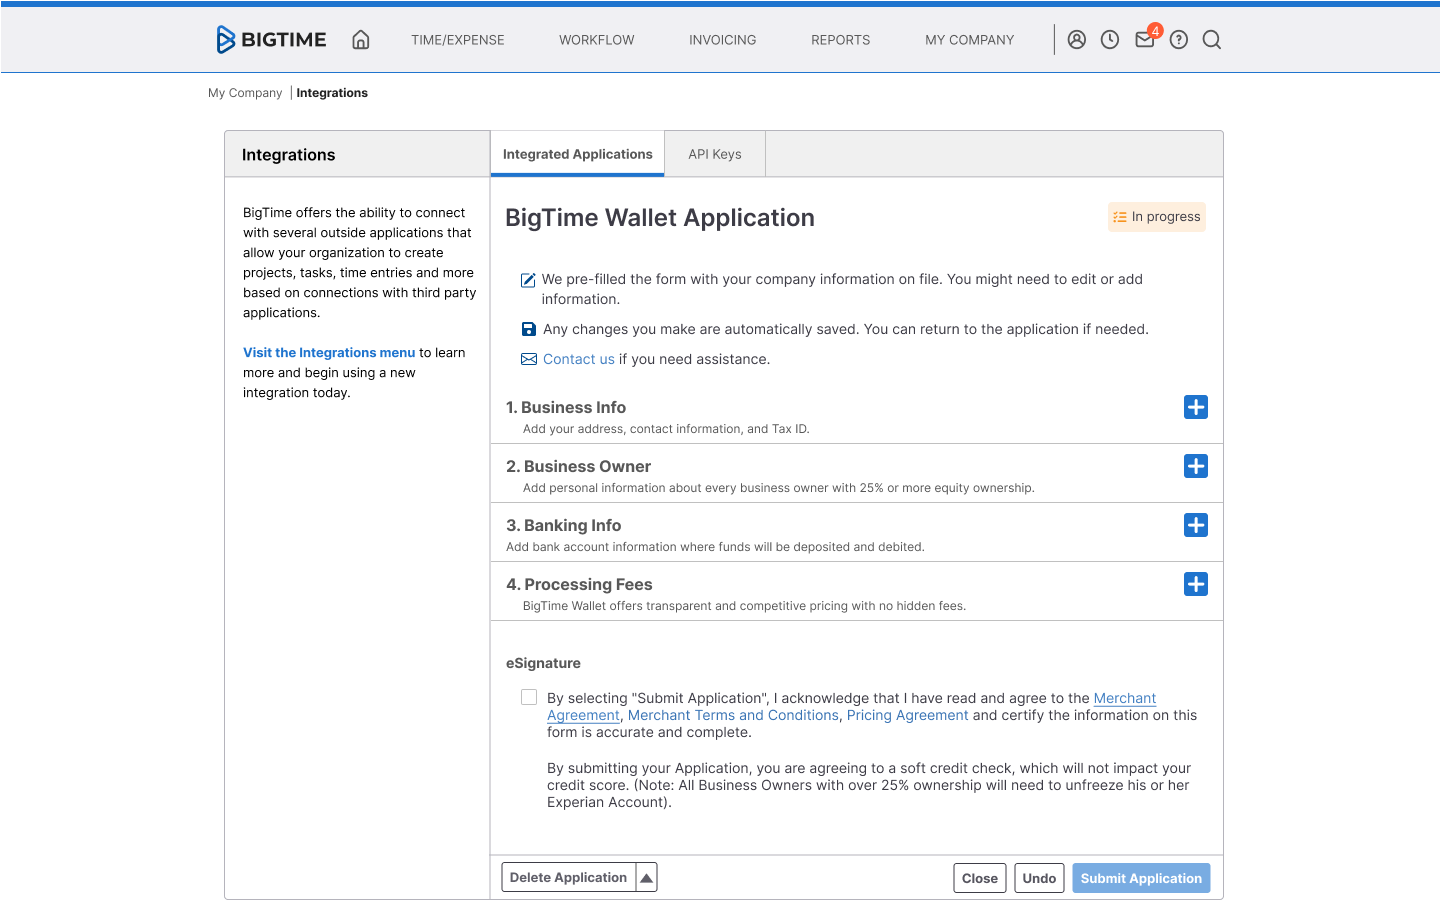Viewport: 1440px width, 900px height.
Task: Click the Delete Application button
Action: [569, 878]
